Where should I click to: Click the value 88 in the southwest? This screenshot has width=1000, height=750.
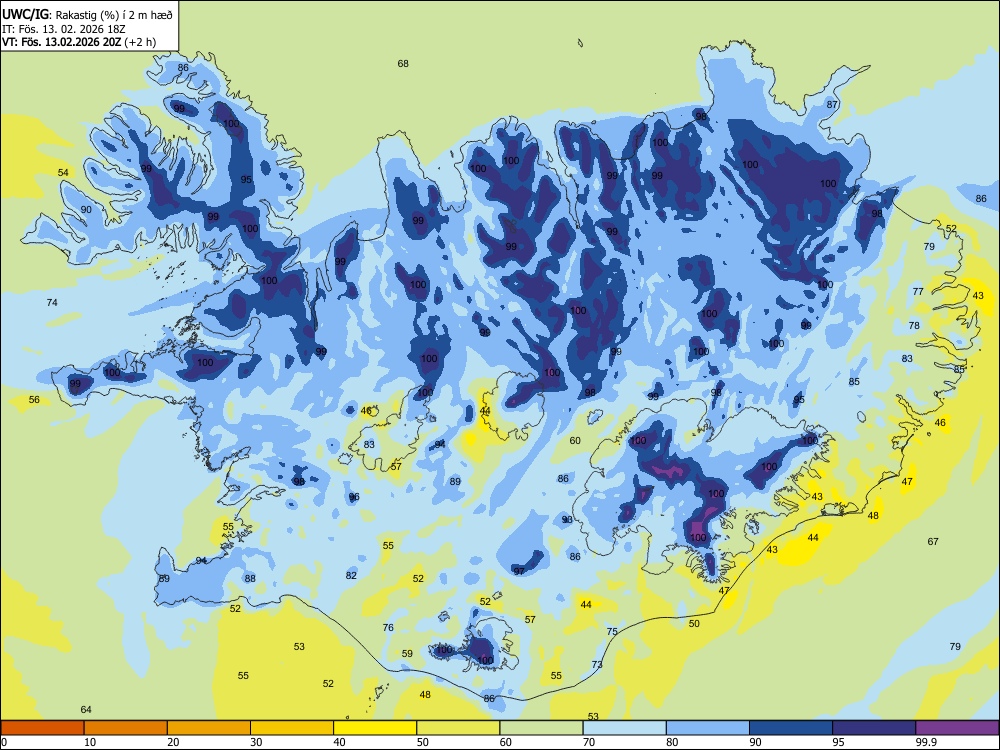(x=250, y=578)
